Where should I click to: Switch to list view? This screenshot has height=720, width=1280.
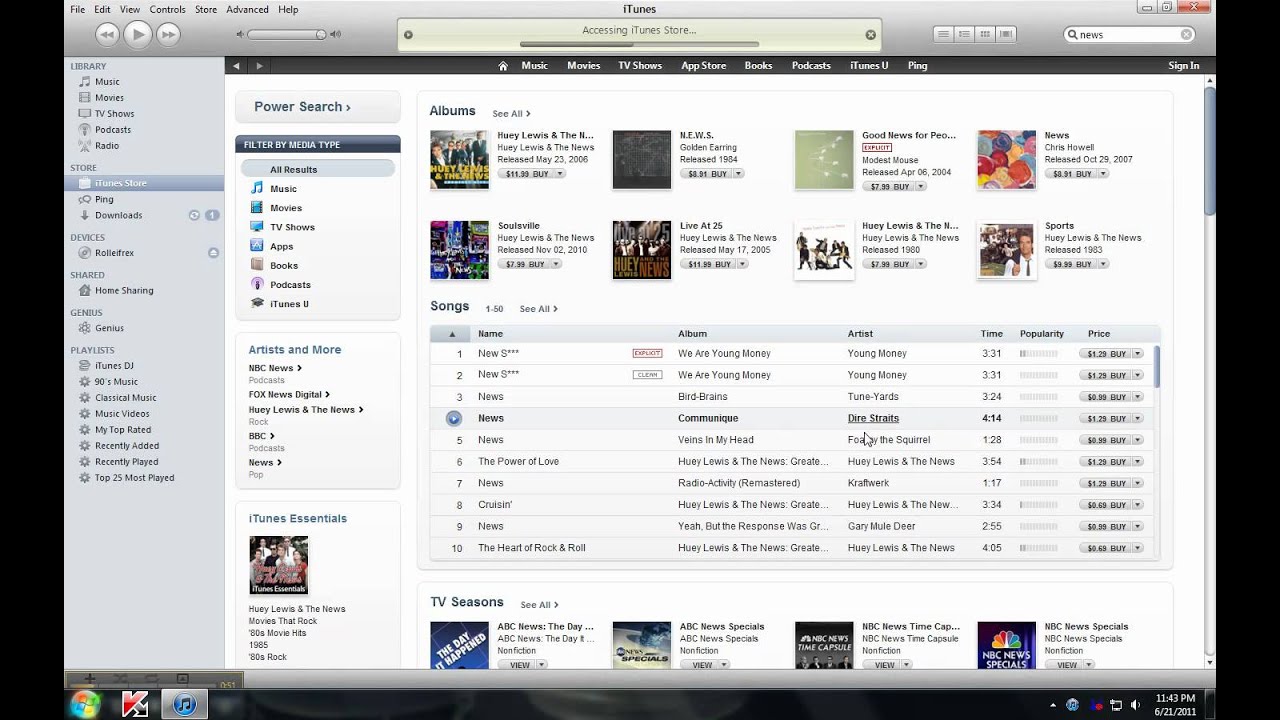click(x=943, y=34)
